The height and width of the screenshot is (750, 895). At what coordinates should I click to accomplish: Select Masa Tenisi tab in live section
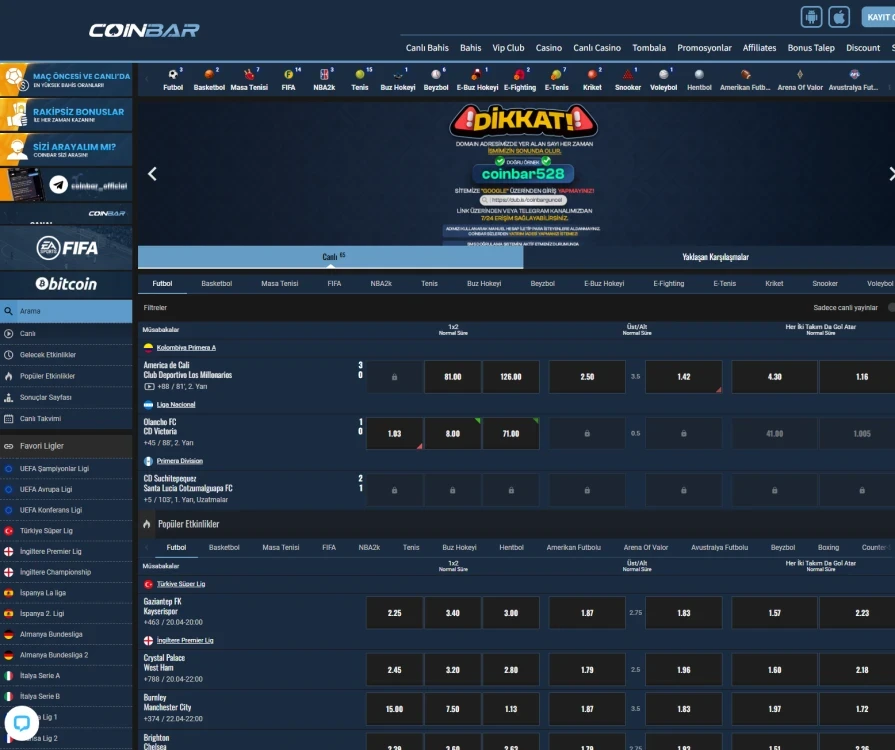(280, 284)
